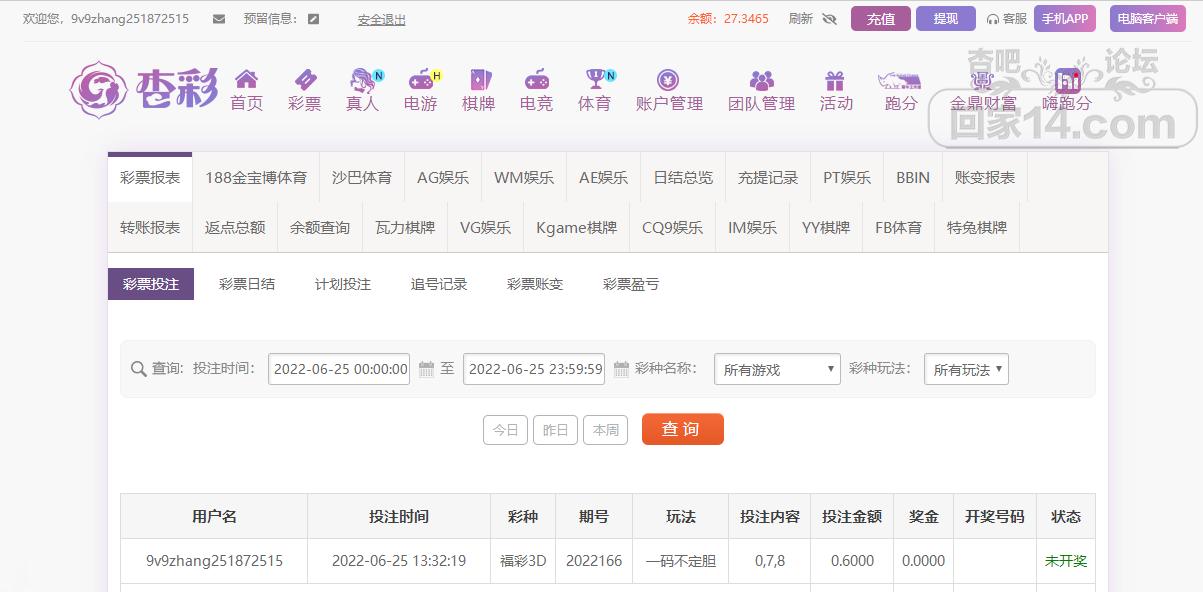Screen dimensions: 1203x592
Task: Switch to 沙巴体育 tab
Action: (362, 178)
